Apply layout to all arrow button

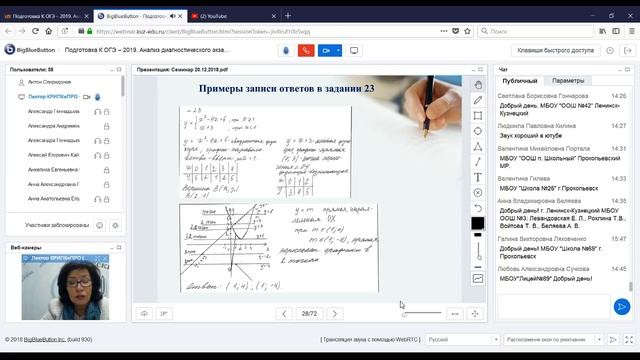click(x=613, y=340)
